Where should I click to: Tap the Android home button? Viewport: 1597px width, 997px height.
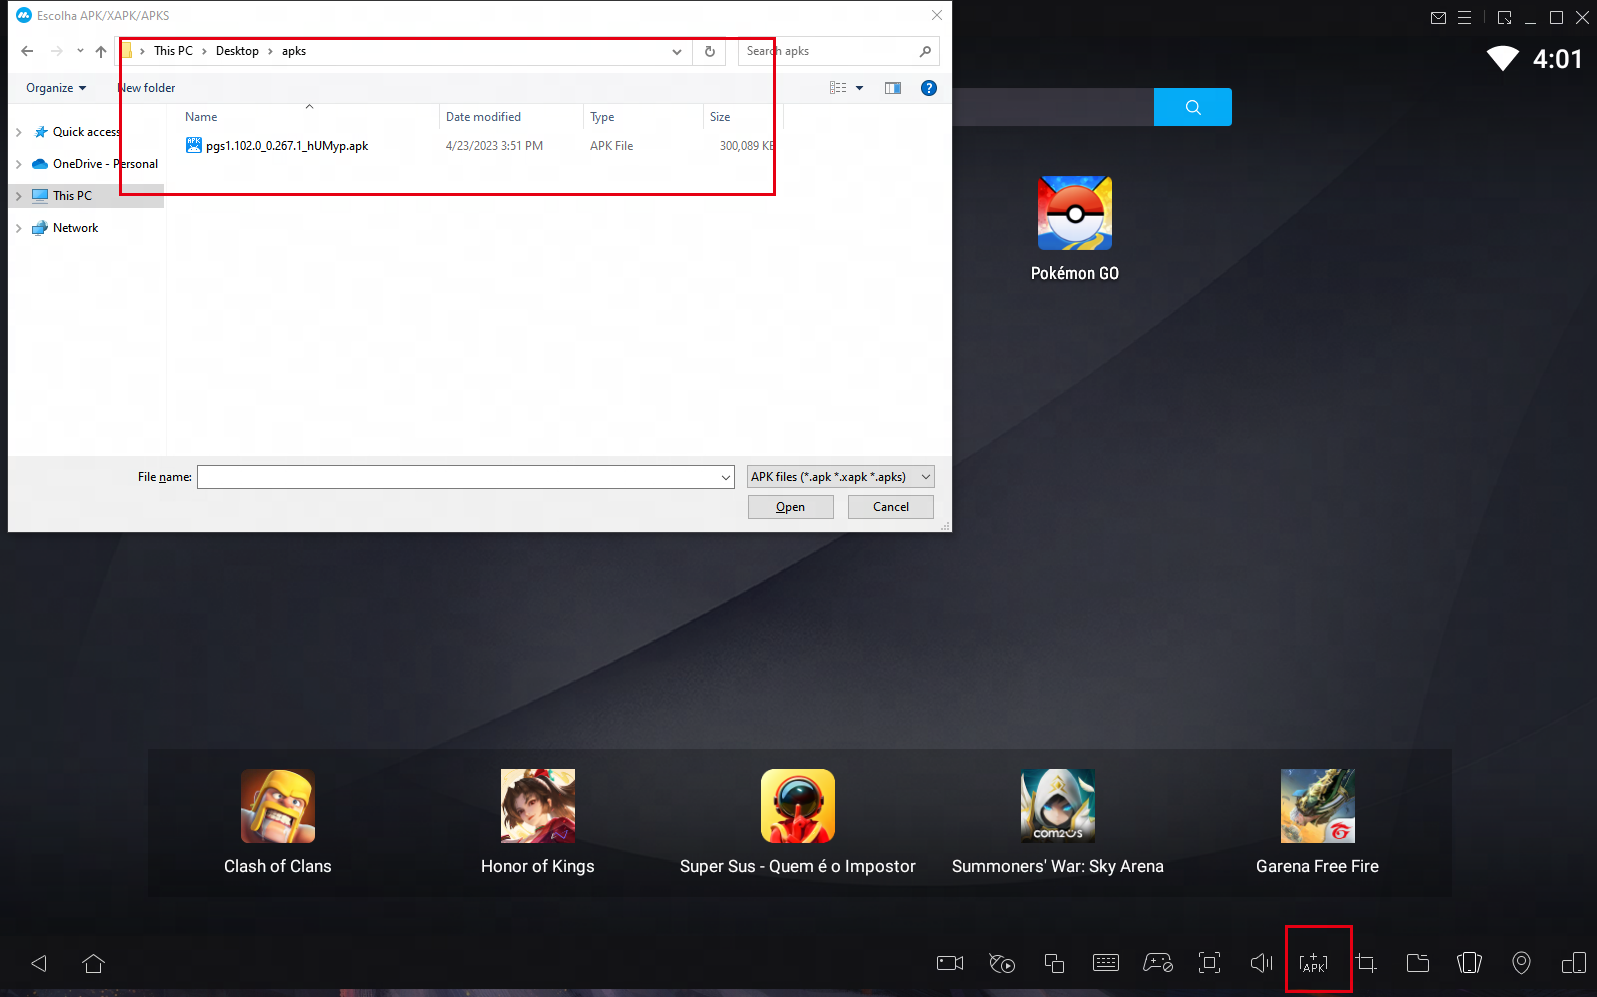click(x=94, y=963)
